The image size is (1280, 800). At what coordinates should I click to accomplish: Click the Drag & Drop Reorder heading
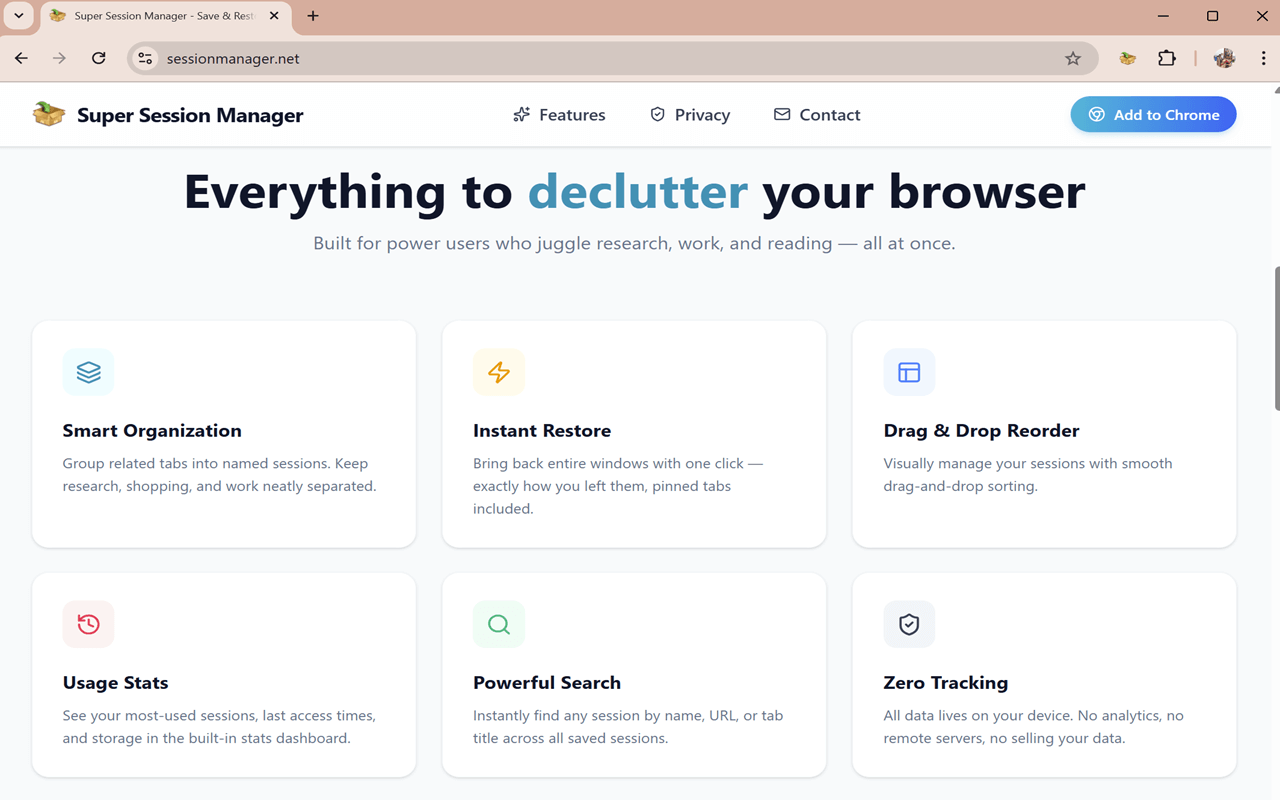(x=981, y=431)
